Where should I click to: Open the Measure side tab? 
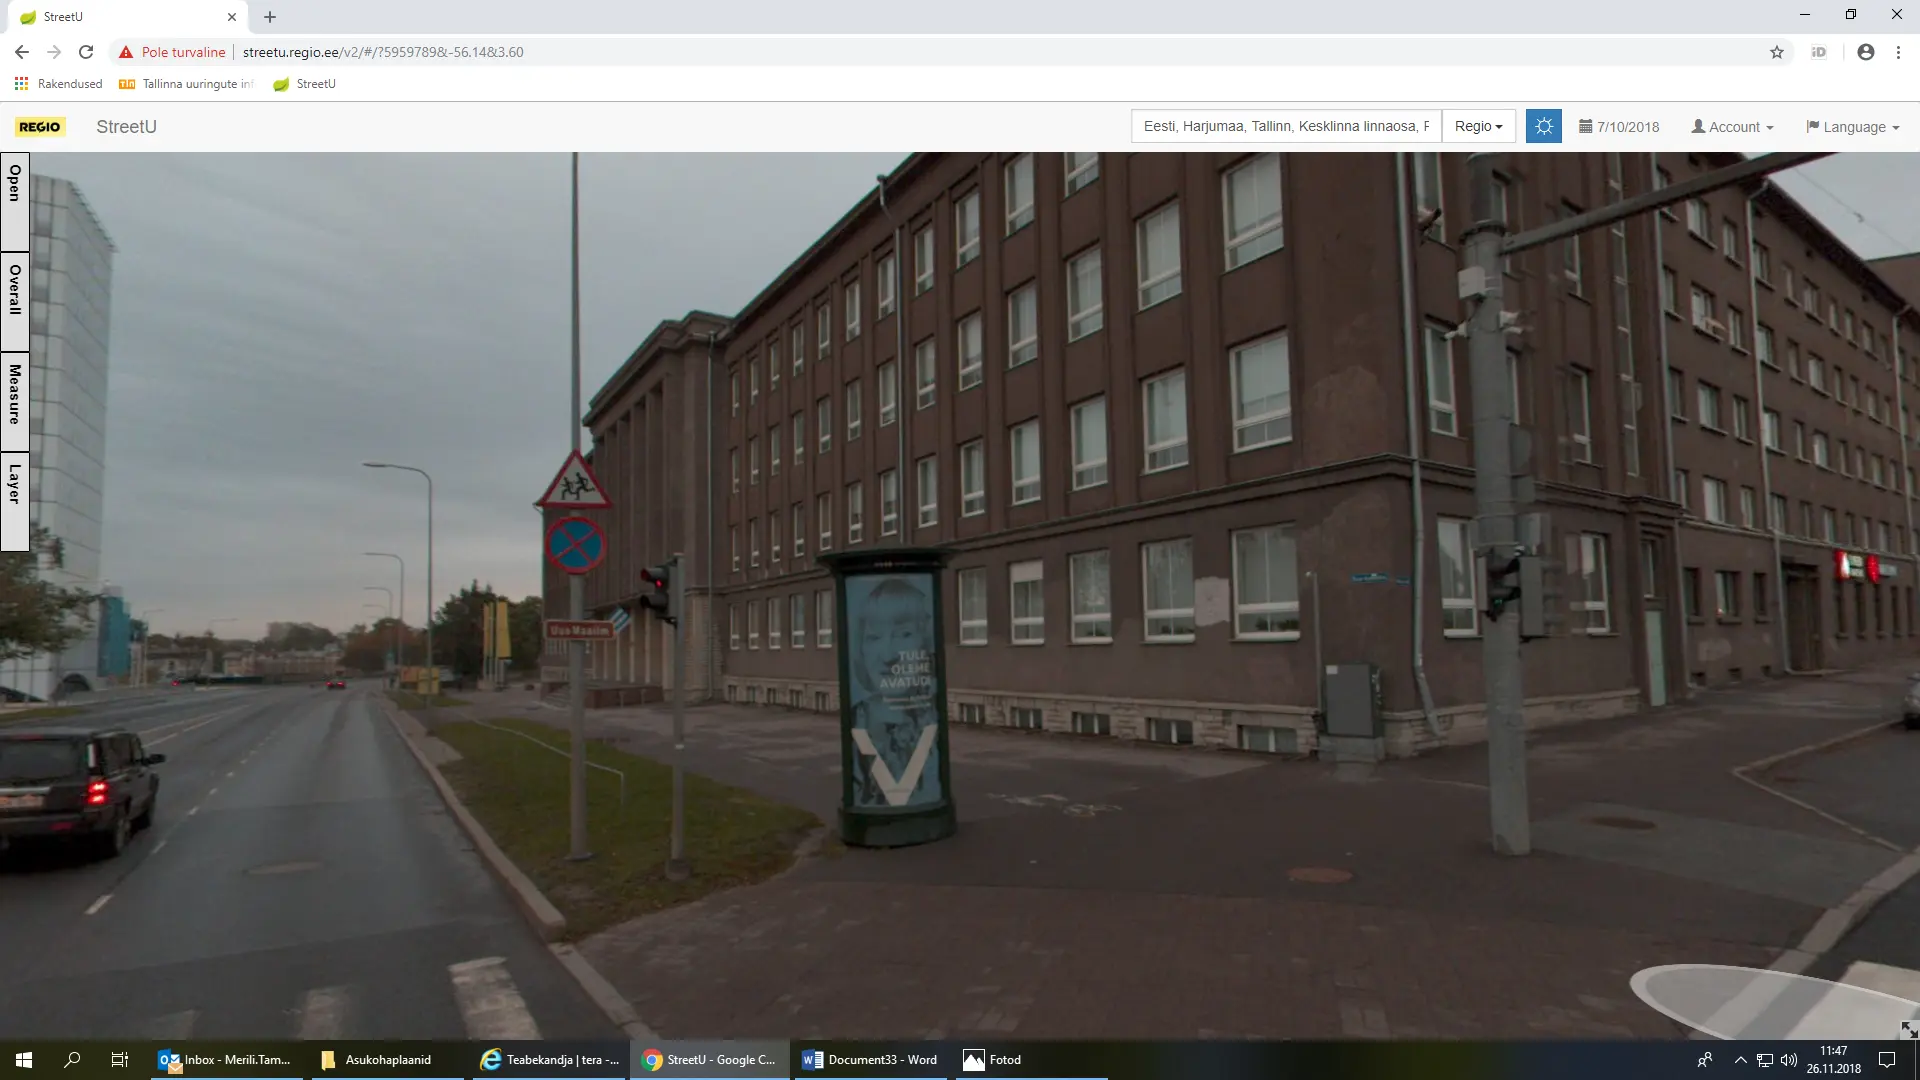[15, 400]
